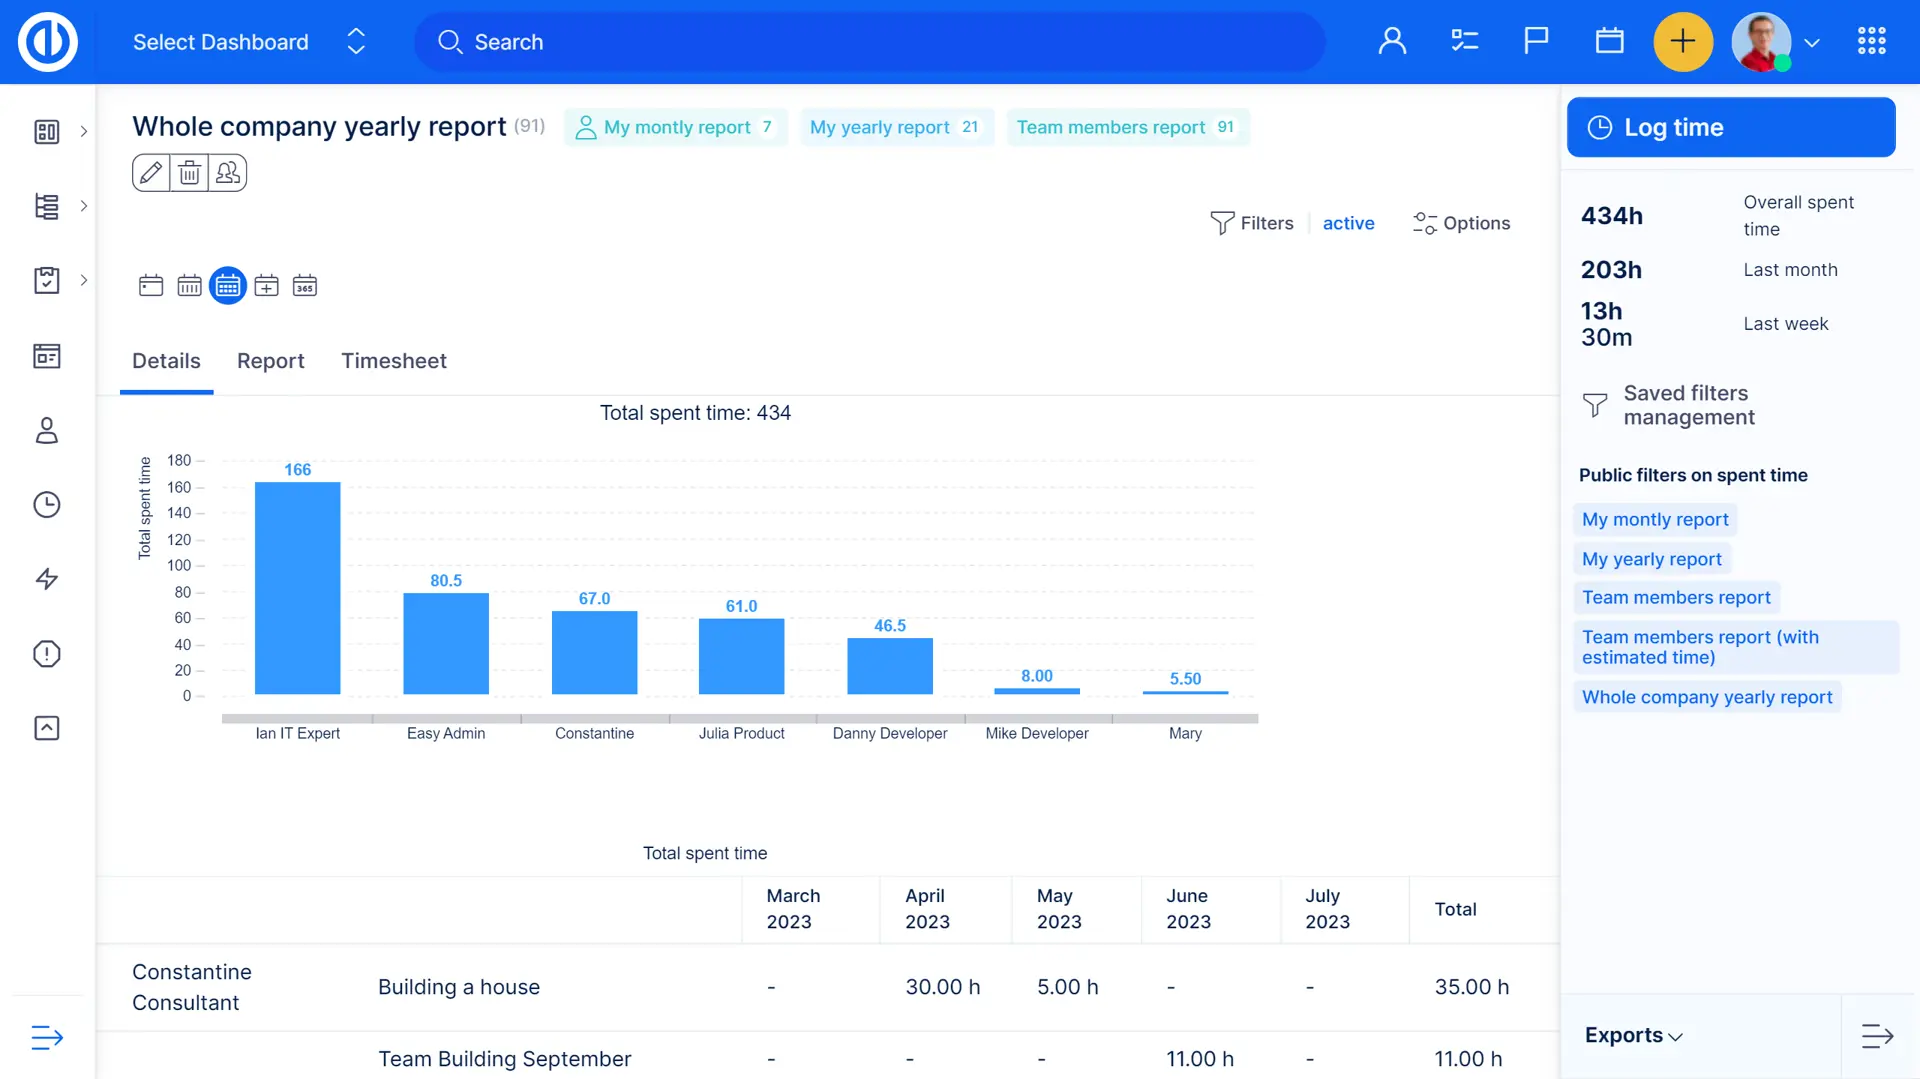The image size is (1920, 1079).
Task: Click the pencil edit report icon
Action: [x=151, y=173]
